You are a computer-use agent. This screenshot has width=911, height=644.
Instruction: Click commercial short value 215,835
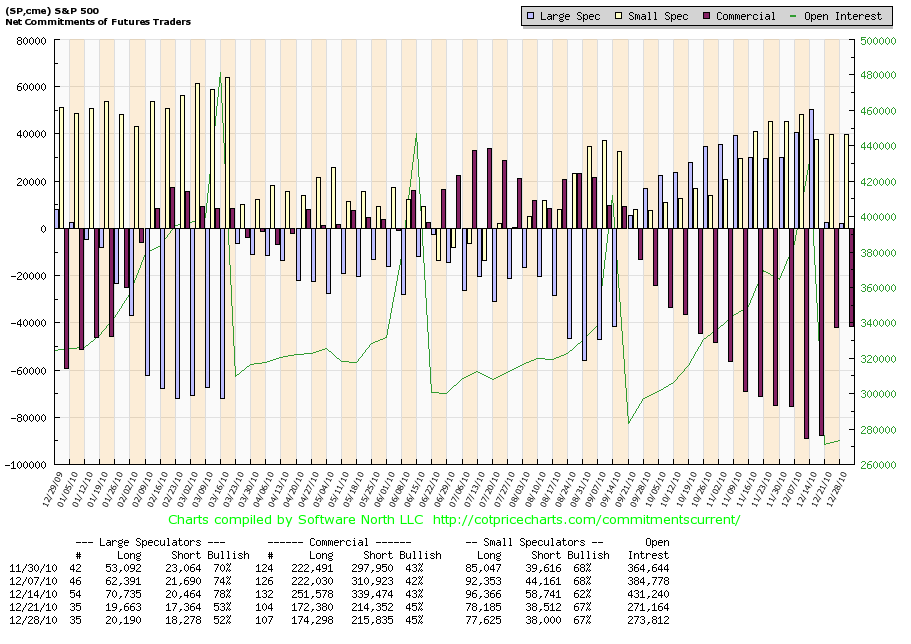pos(372,620)
